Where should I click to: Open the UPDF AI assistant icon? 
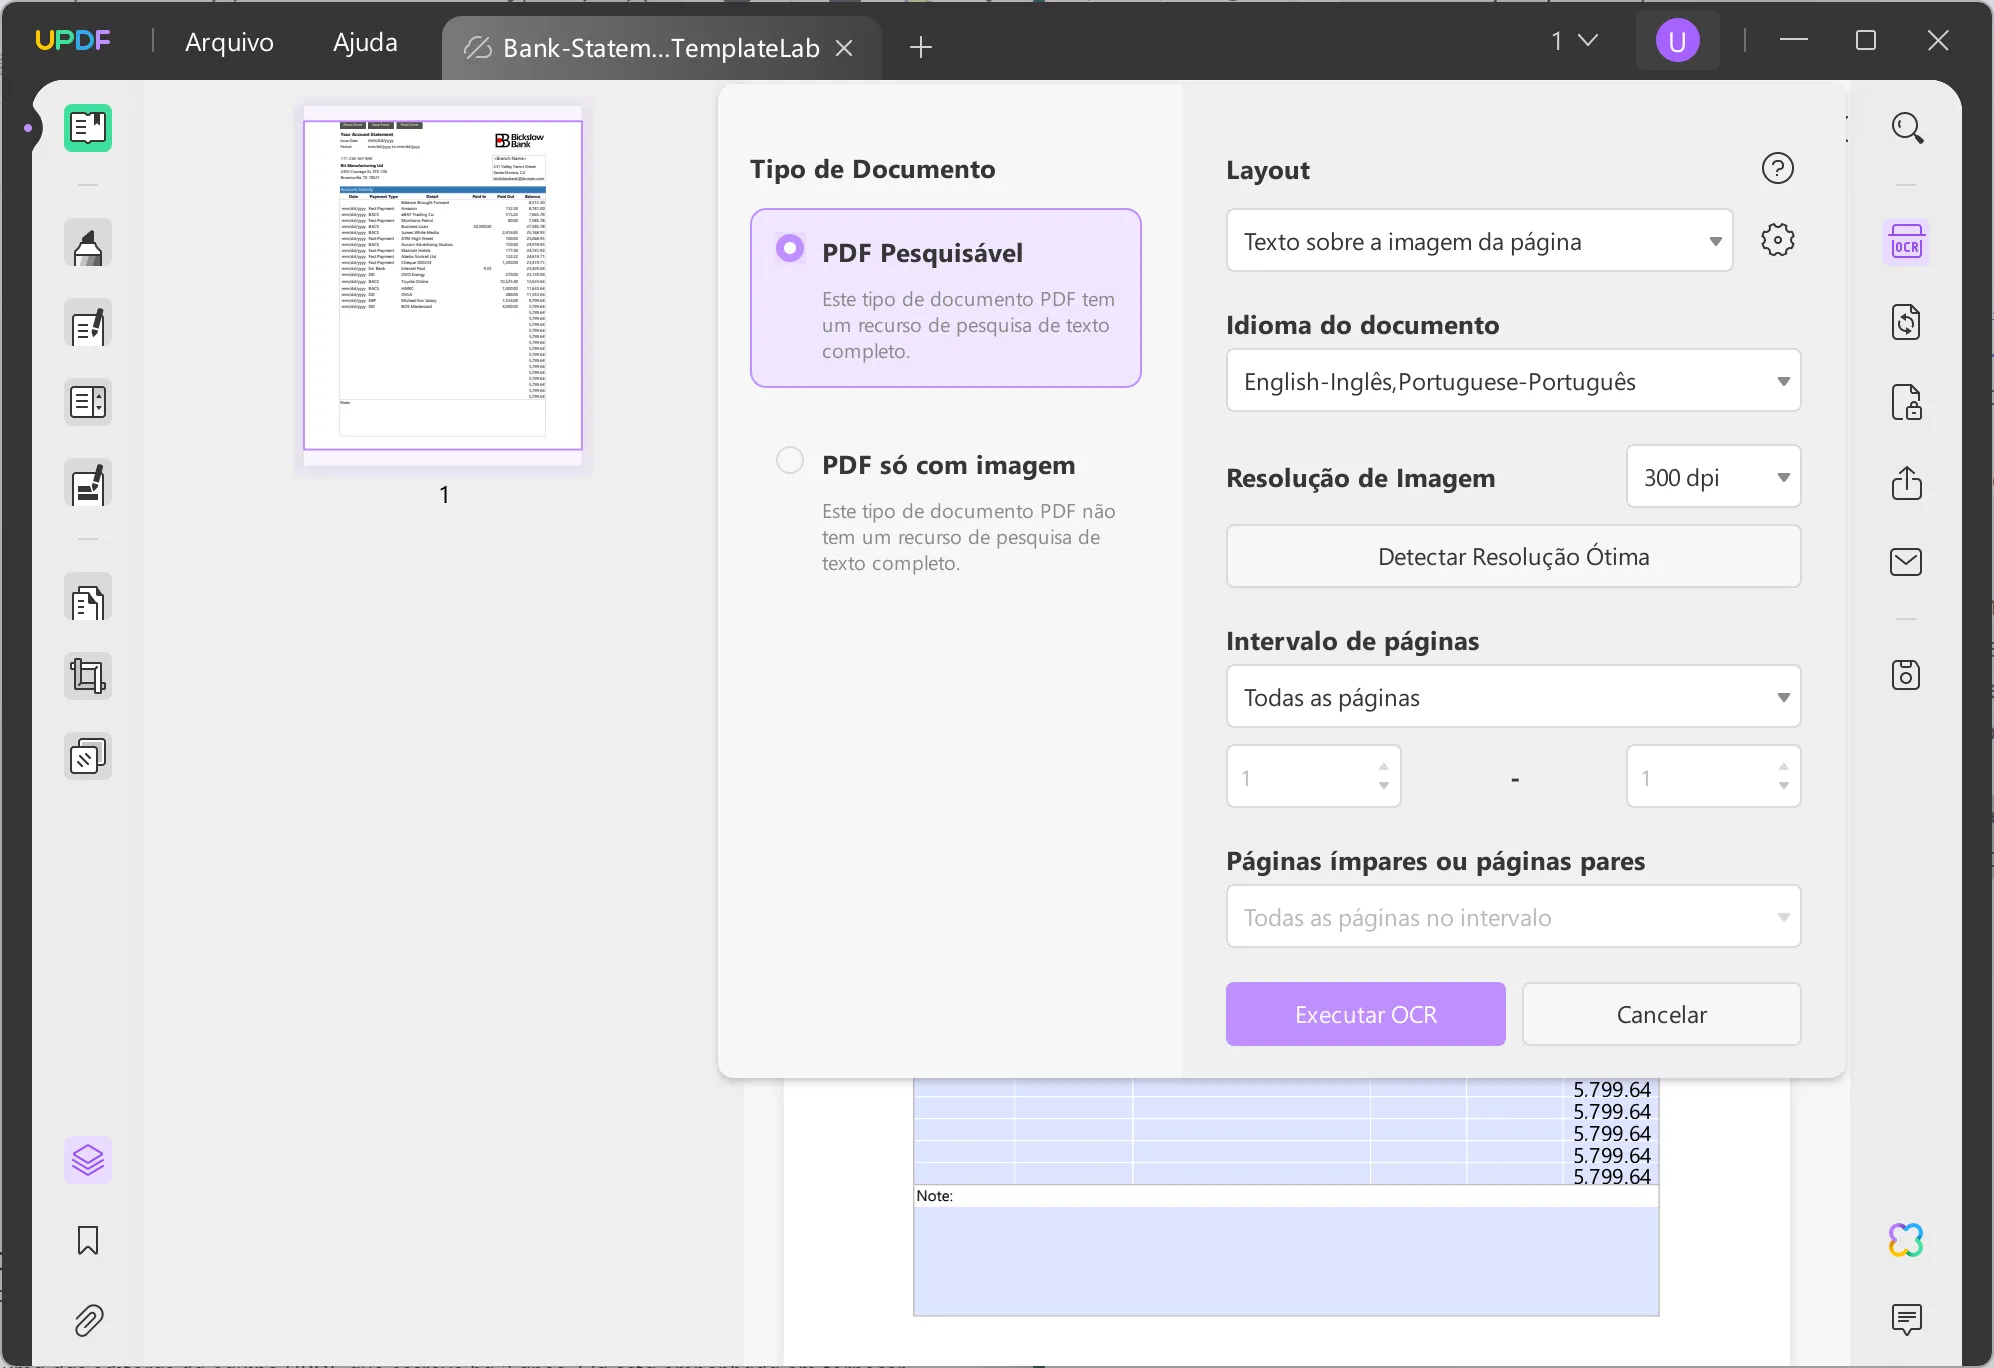[1906, 1240]
